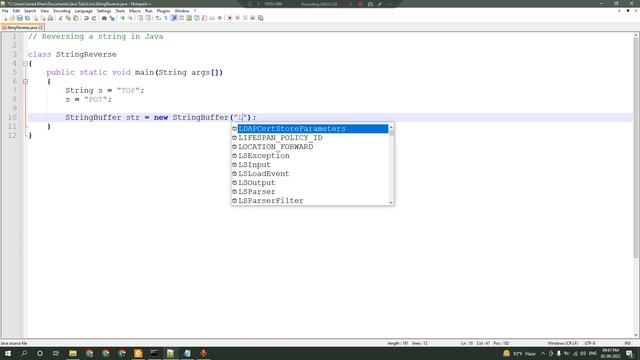This screenshot has height=360, width=640.
Task: Open the Function List toolbar icon
Action: (x=204, y=18)
